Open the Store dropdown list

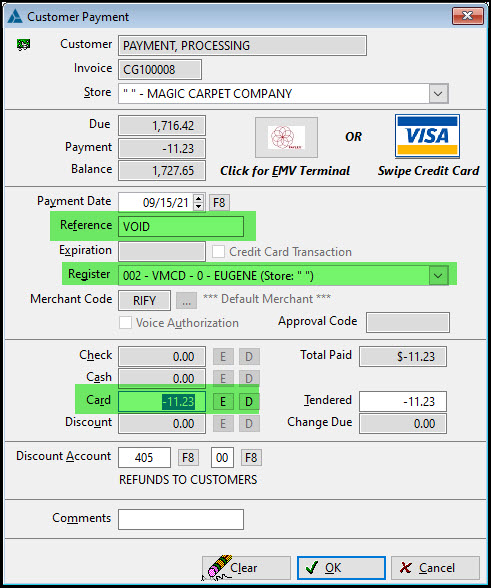pyautogui.click(x=438, y=93)
